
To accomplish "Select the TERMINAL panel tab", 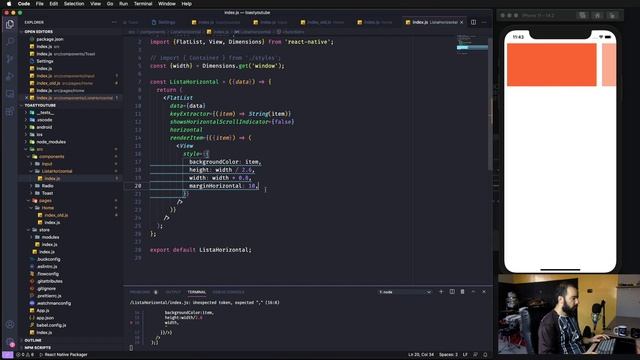I will pos(197,292).
